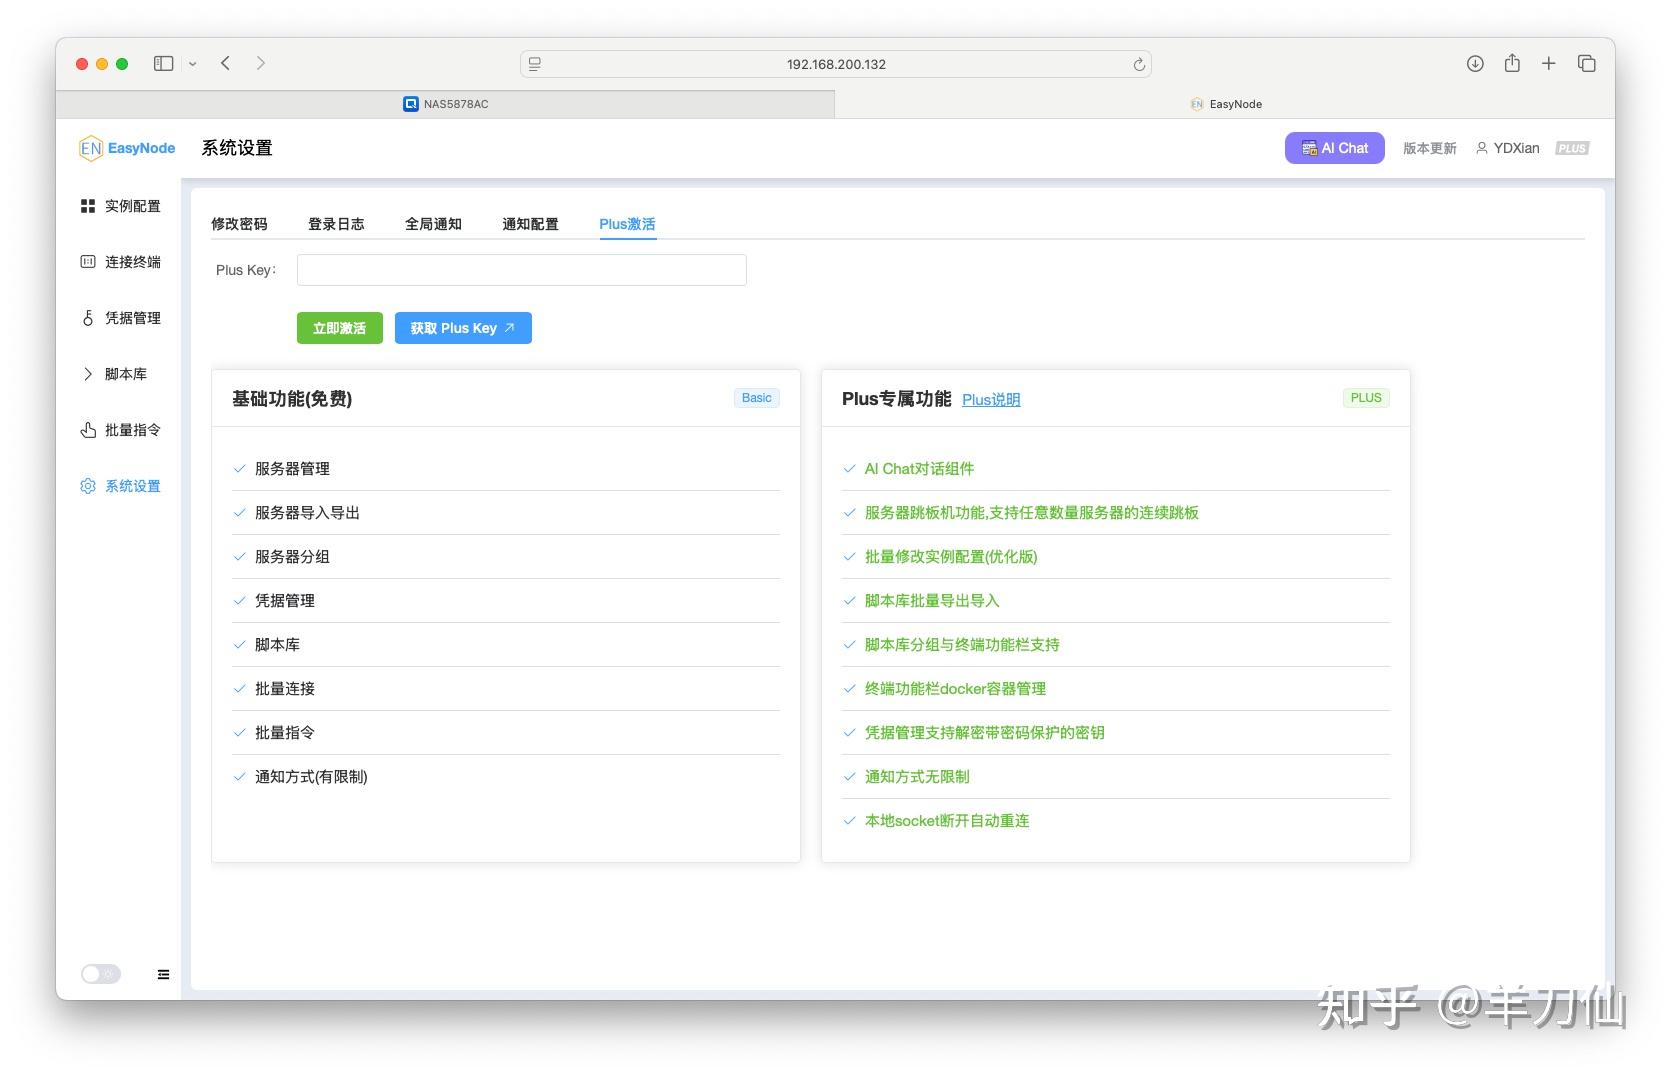1671x1074 pixels.
Task: Reload the page in Safari toolbar
Action: coord(1139,63)
